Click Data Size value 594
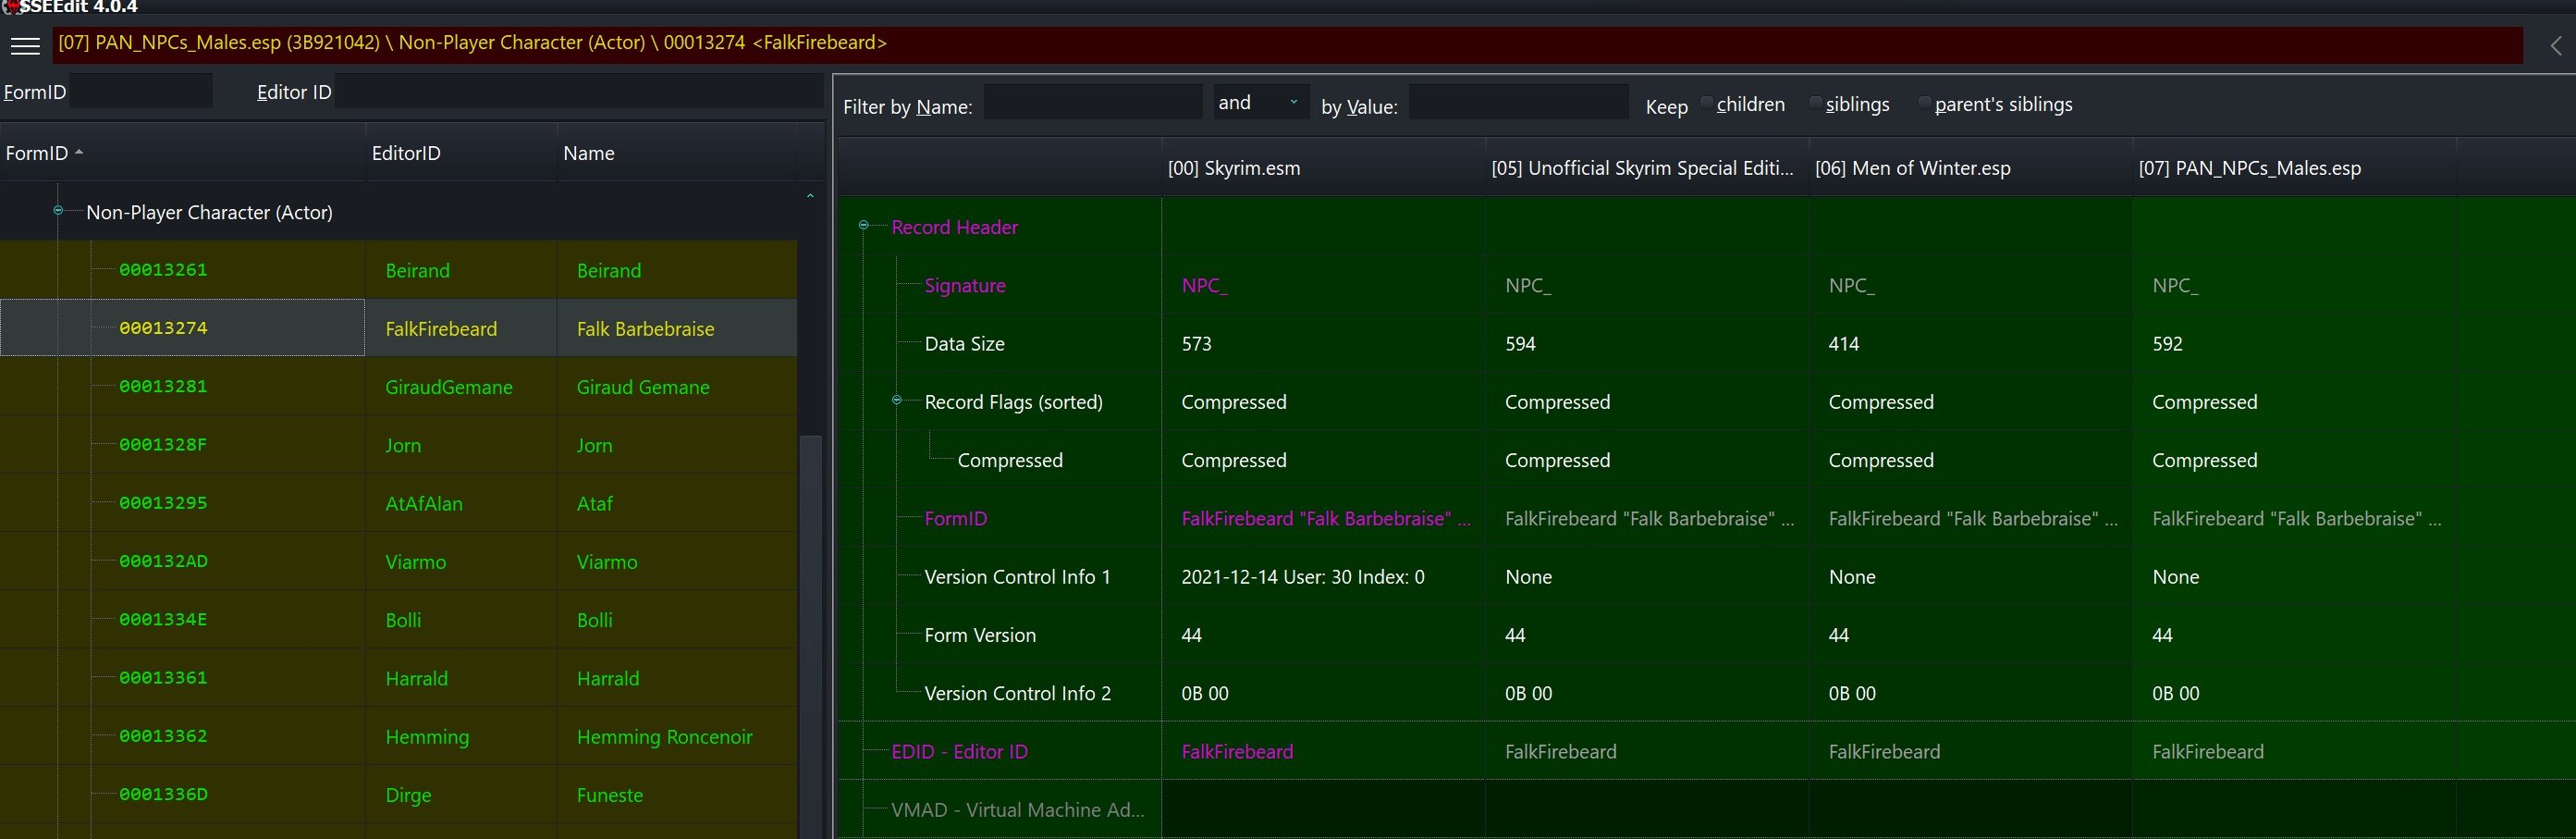2576x839 pixels. point(1520,344)
